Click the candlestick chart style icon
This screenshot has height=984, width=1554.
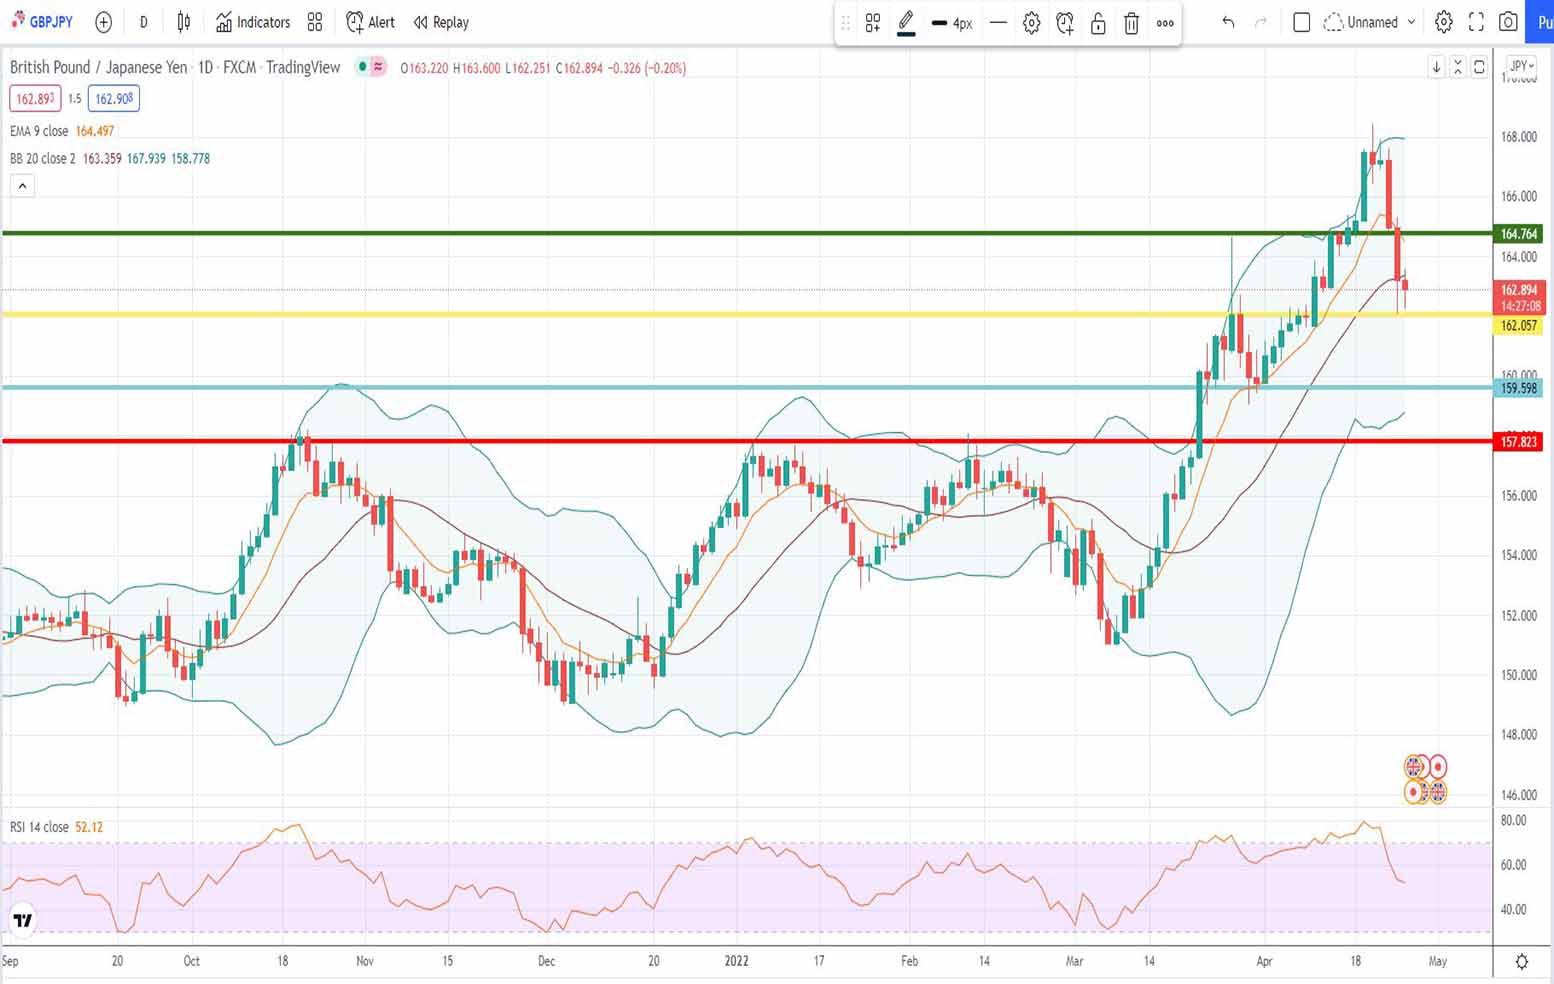tap(184, 22)
